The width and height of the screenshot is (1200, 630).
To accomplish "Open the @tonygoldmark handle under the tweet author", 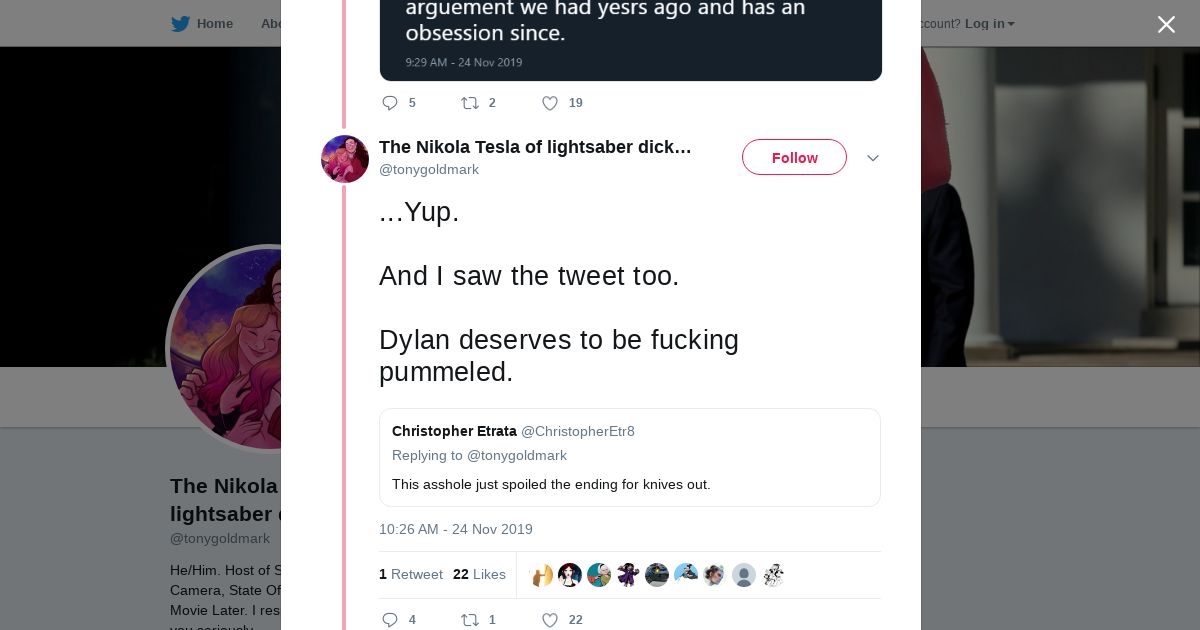I will point(429,170).
